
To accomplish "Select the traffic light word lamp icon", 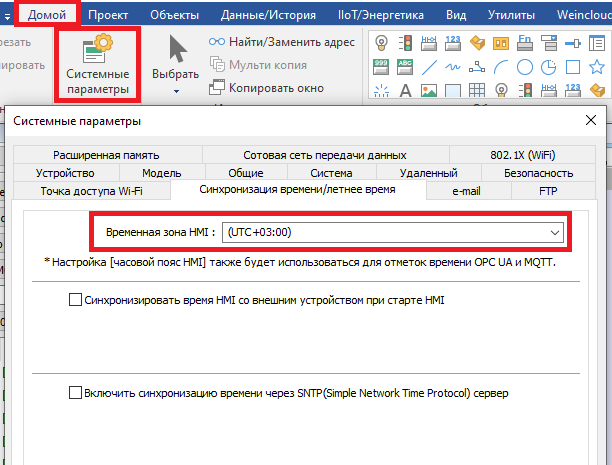I will [406, 43].
